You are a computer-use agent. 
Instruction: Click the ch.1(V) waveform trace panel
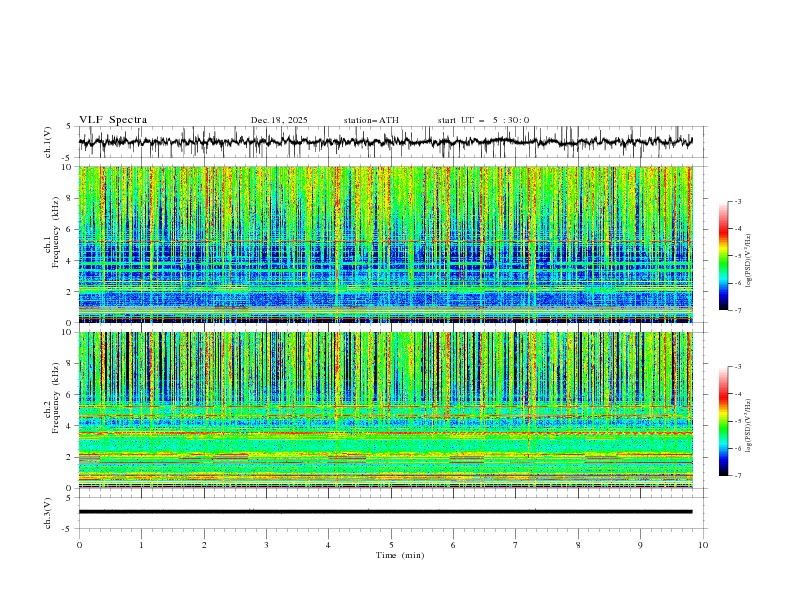click(390, 142)
